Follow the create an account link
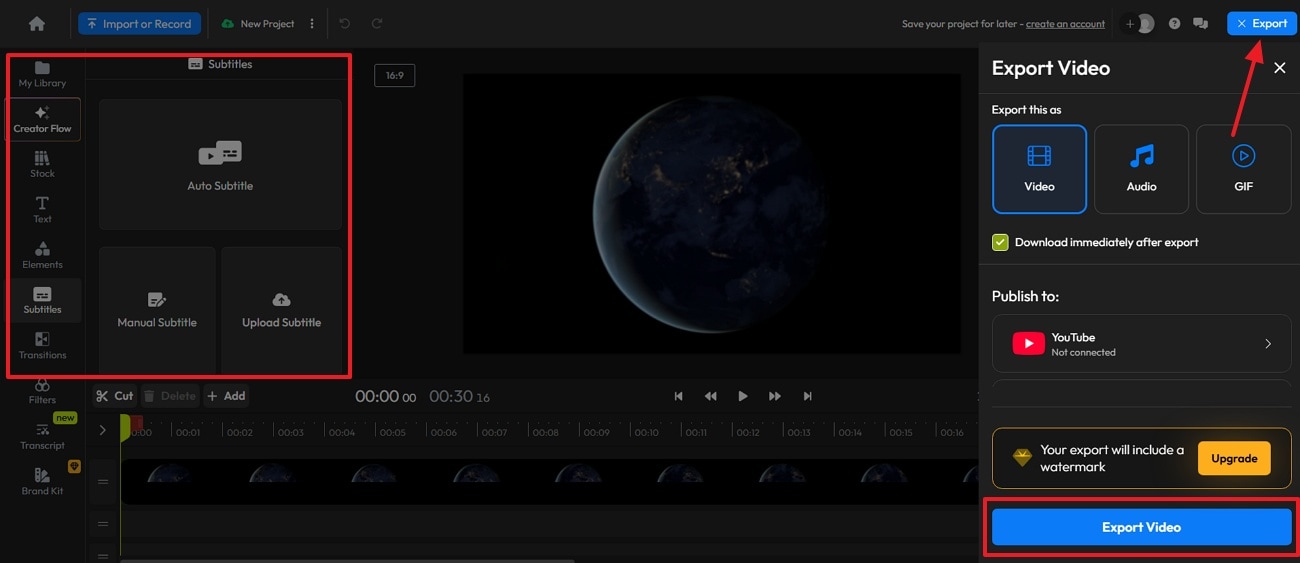Image resolution: width=1300 pixels, height=563 pixels. 1065,24
